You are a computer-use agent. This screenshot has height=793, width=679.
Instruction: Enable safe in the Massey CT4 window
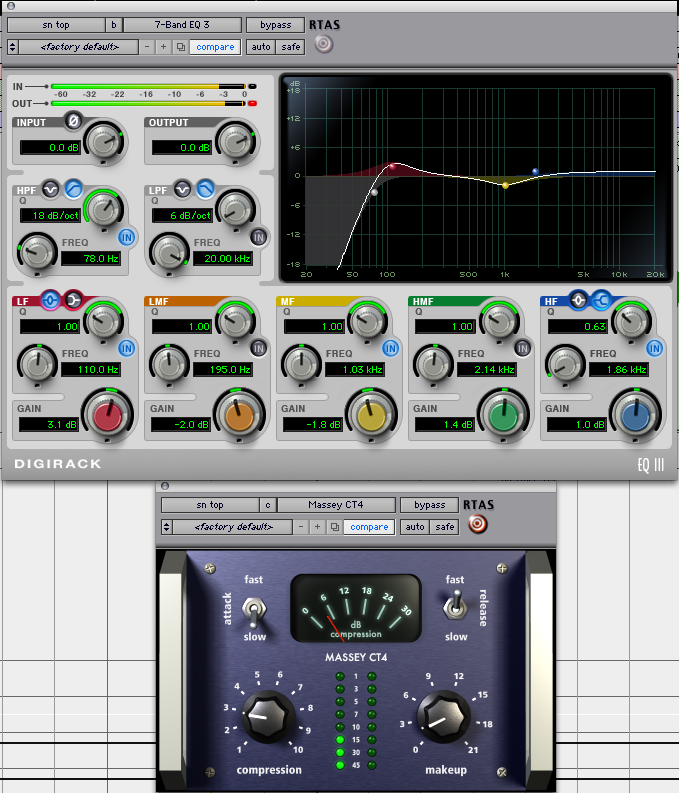click(x=445, y=527)
